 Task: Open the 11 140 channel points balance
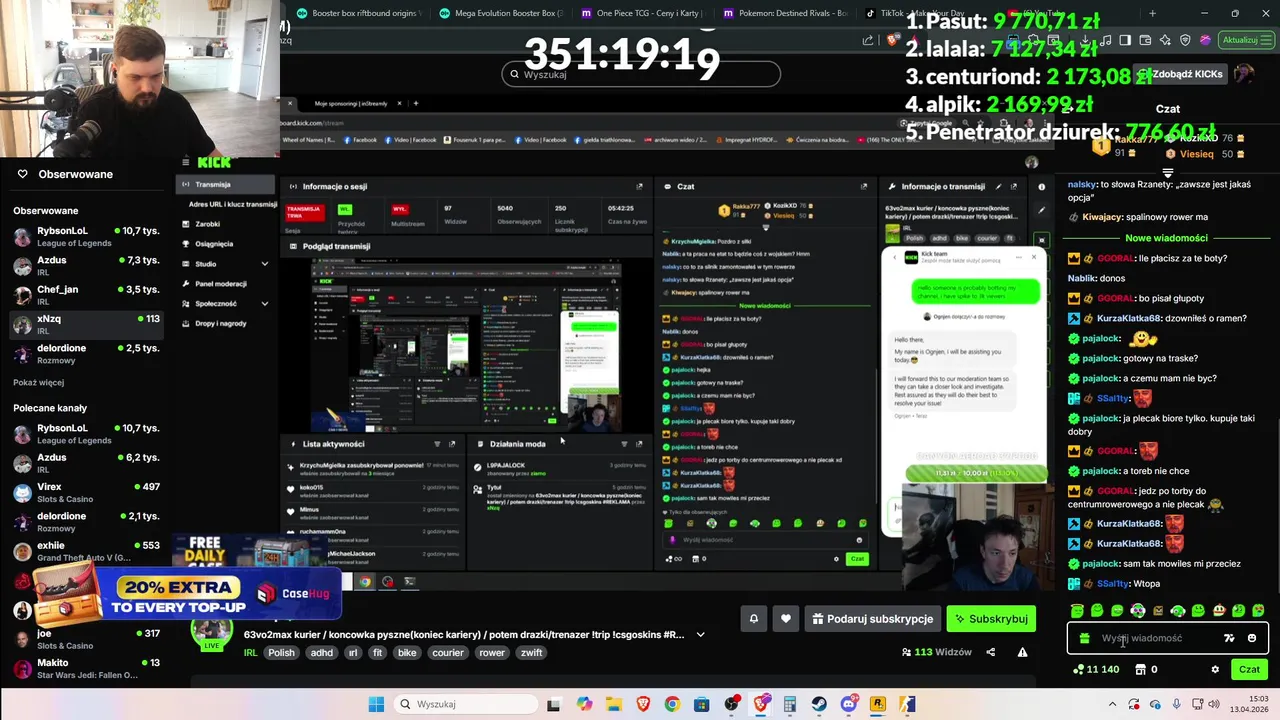click(1095, 669)
